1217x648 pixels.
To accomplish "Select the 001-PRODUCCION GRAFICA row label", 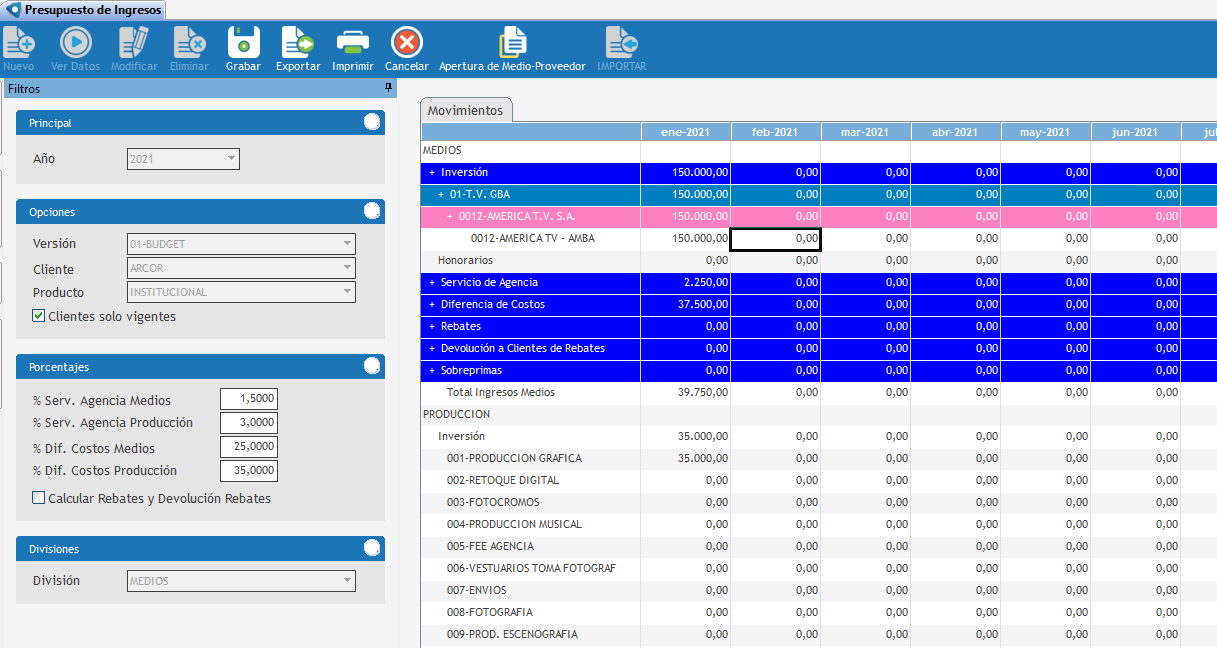I will [514, 458].
